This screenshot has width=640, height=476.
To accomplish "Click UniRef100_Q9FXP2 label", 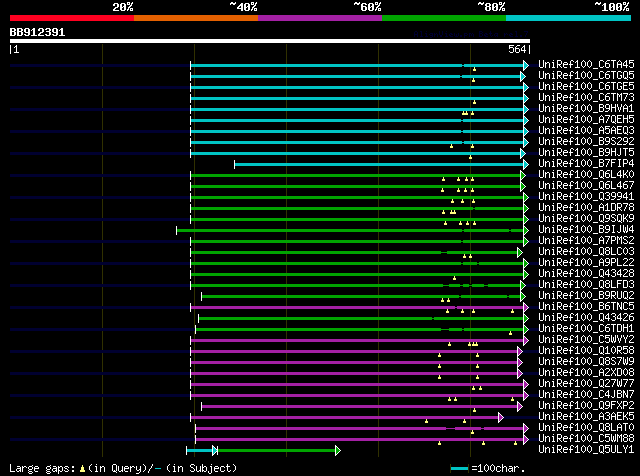I will [x=586, y=406].
